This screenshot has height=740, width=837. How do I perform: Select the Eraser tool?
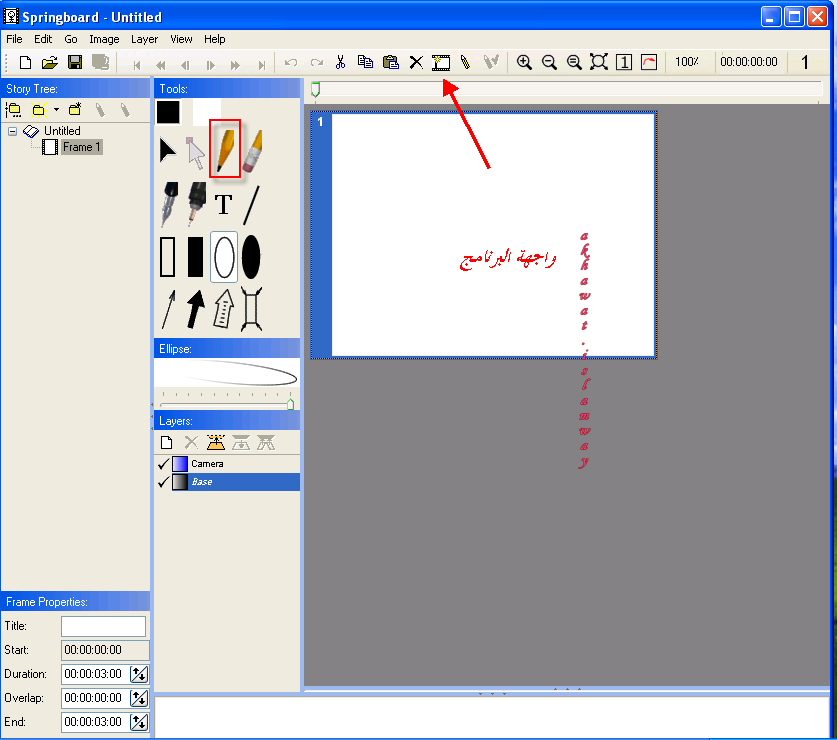(x=252, y=151)
